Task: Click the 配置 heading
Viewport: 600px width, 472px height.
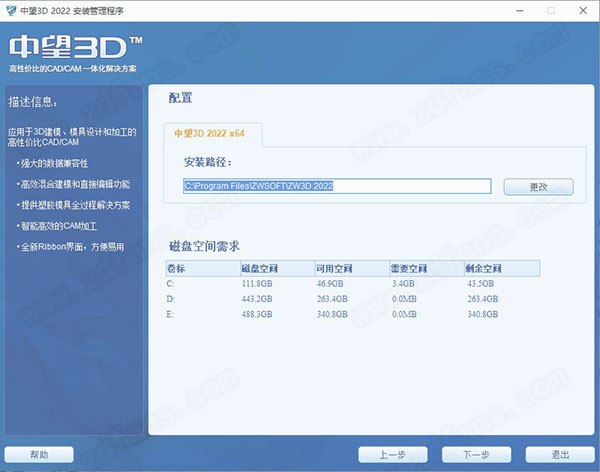Action: (x=180, y=98)
